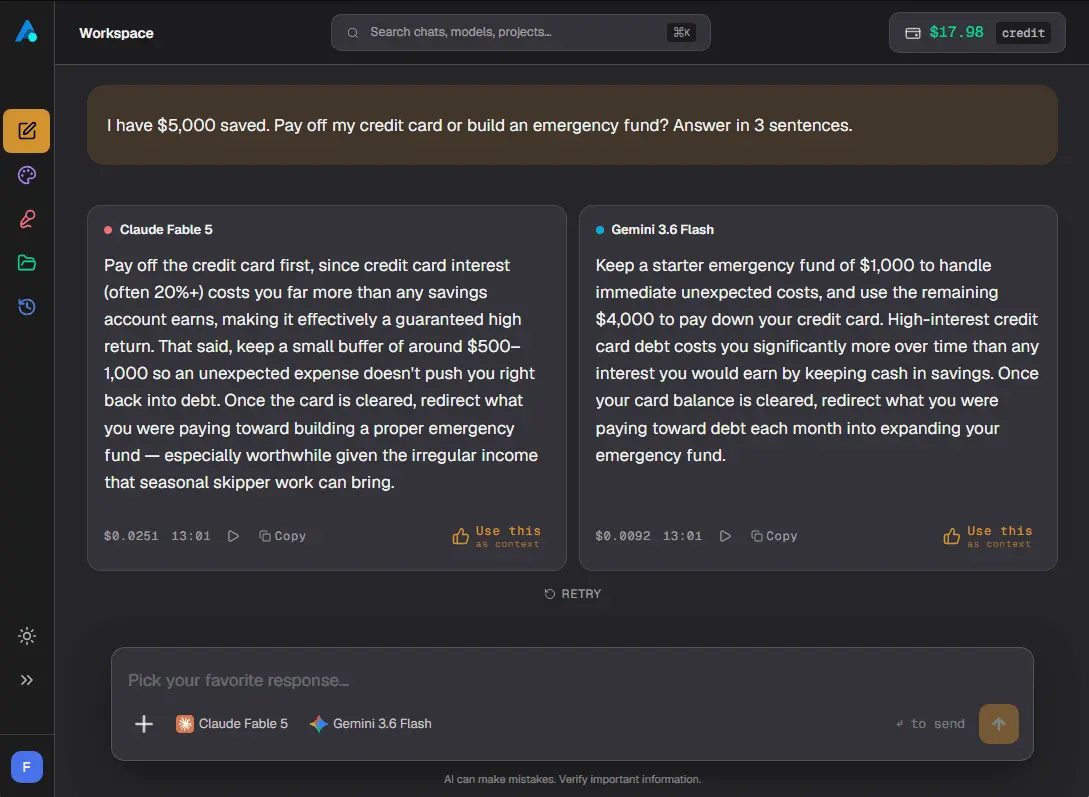Click the $0.0251 cost value
Image resolution: width=1089 pixels, height=797 pixels.
(131, 536)
